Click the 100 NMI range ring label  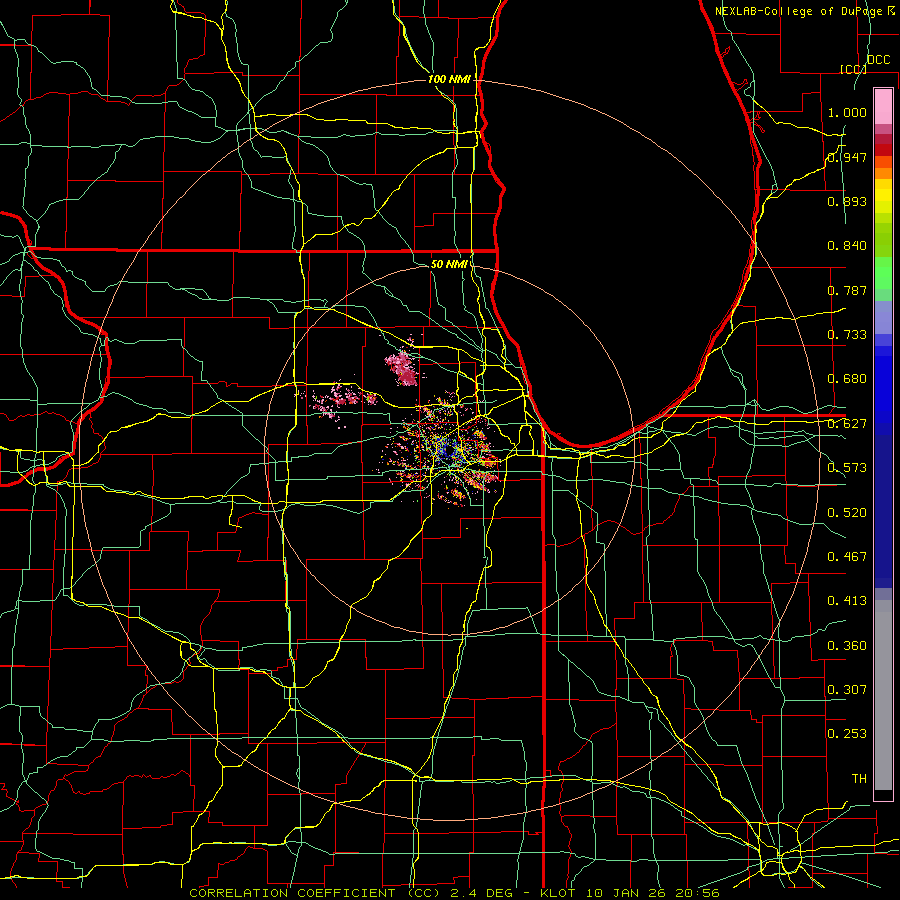tap(449, 79)
